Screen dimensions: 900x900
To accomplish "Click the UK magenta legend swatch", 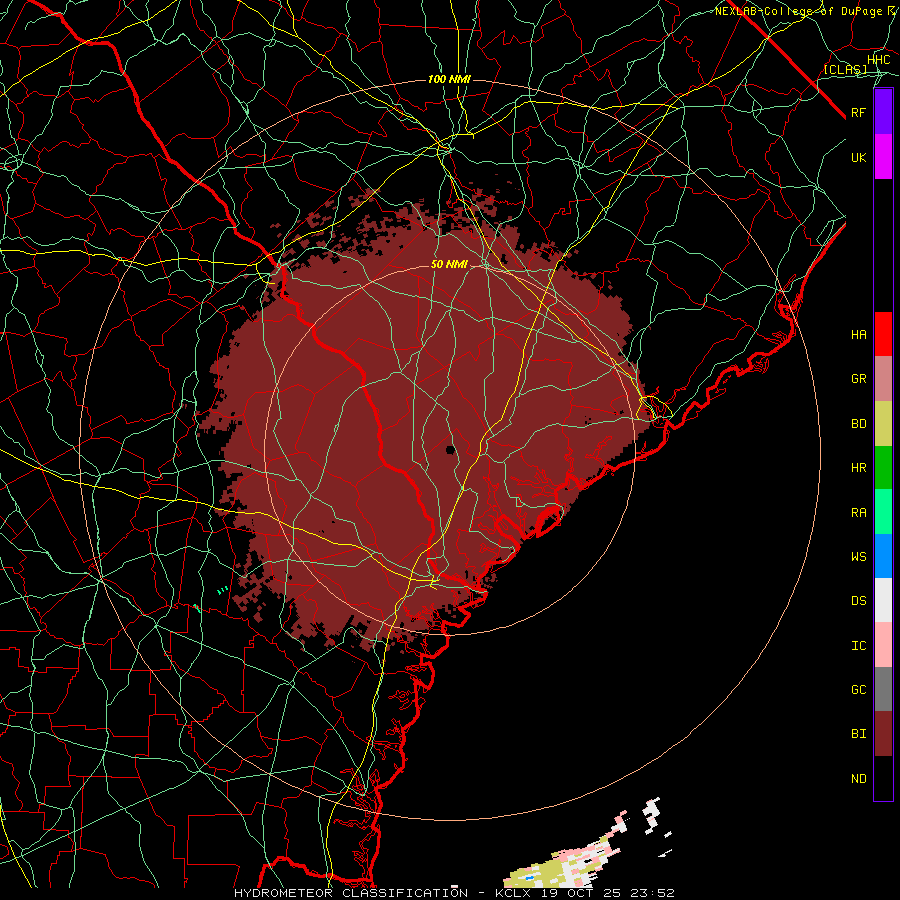I will click(x=883, y=157).
